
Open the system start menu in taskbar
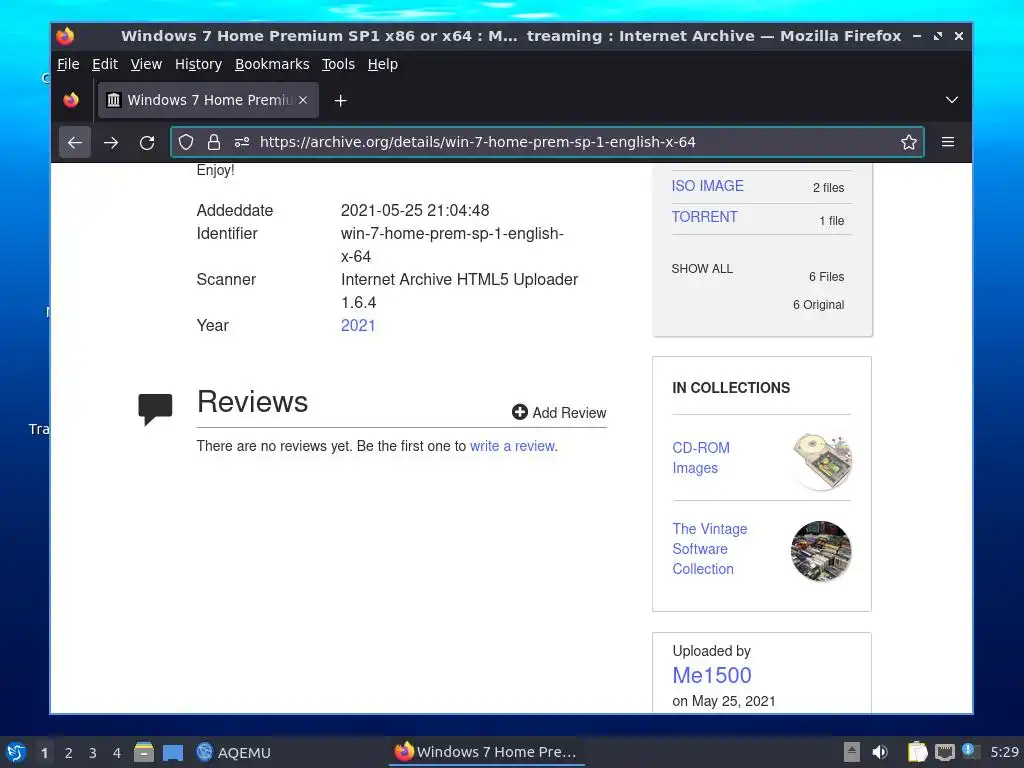coord(16,752)
